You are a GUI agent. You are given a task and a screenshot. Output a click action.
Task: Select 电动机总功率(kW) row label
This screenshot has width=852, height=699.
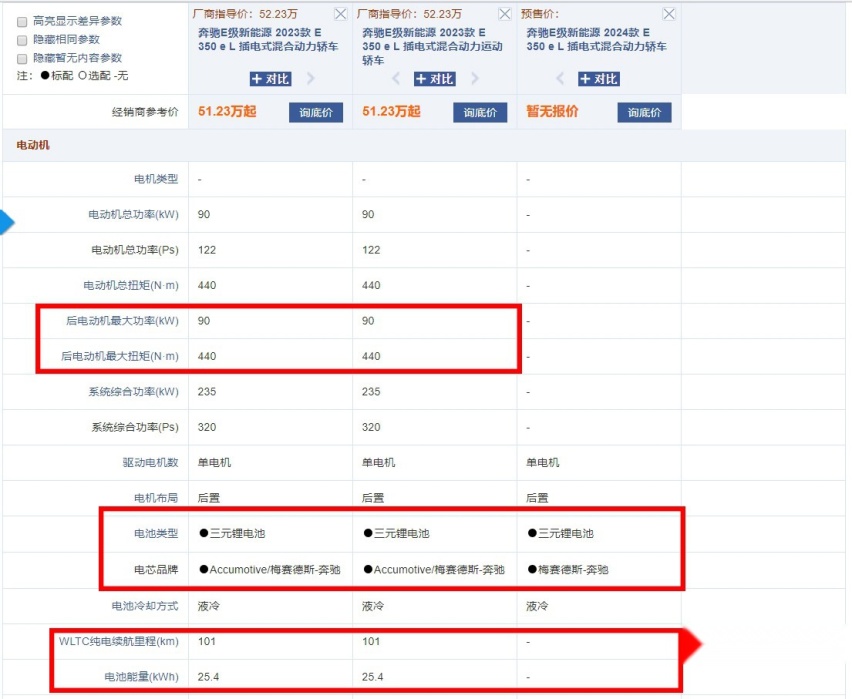click(133, 215)
